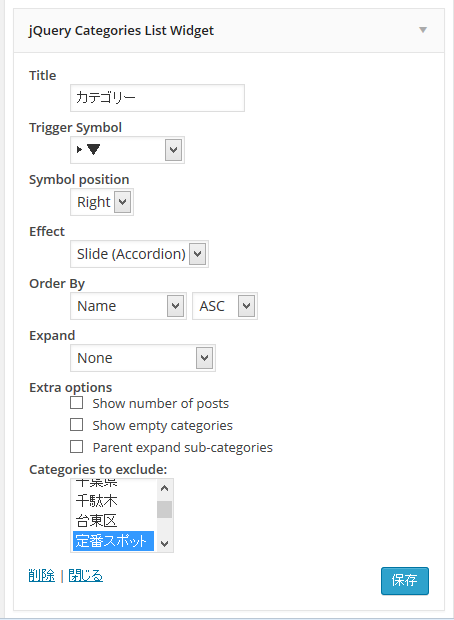Click the Title text field

(157, 98)
